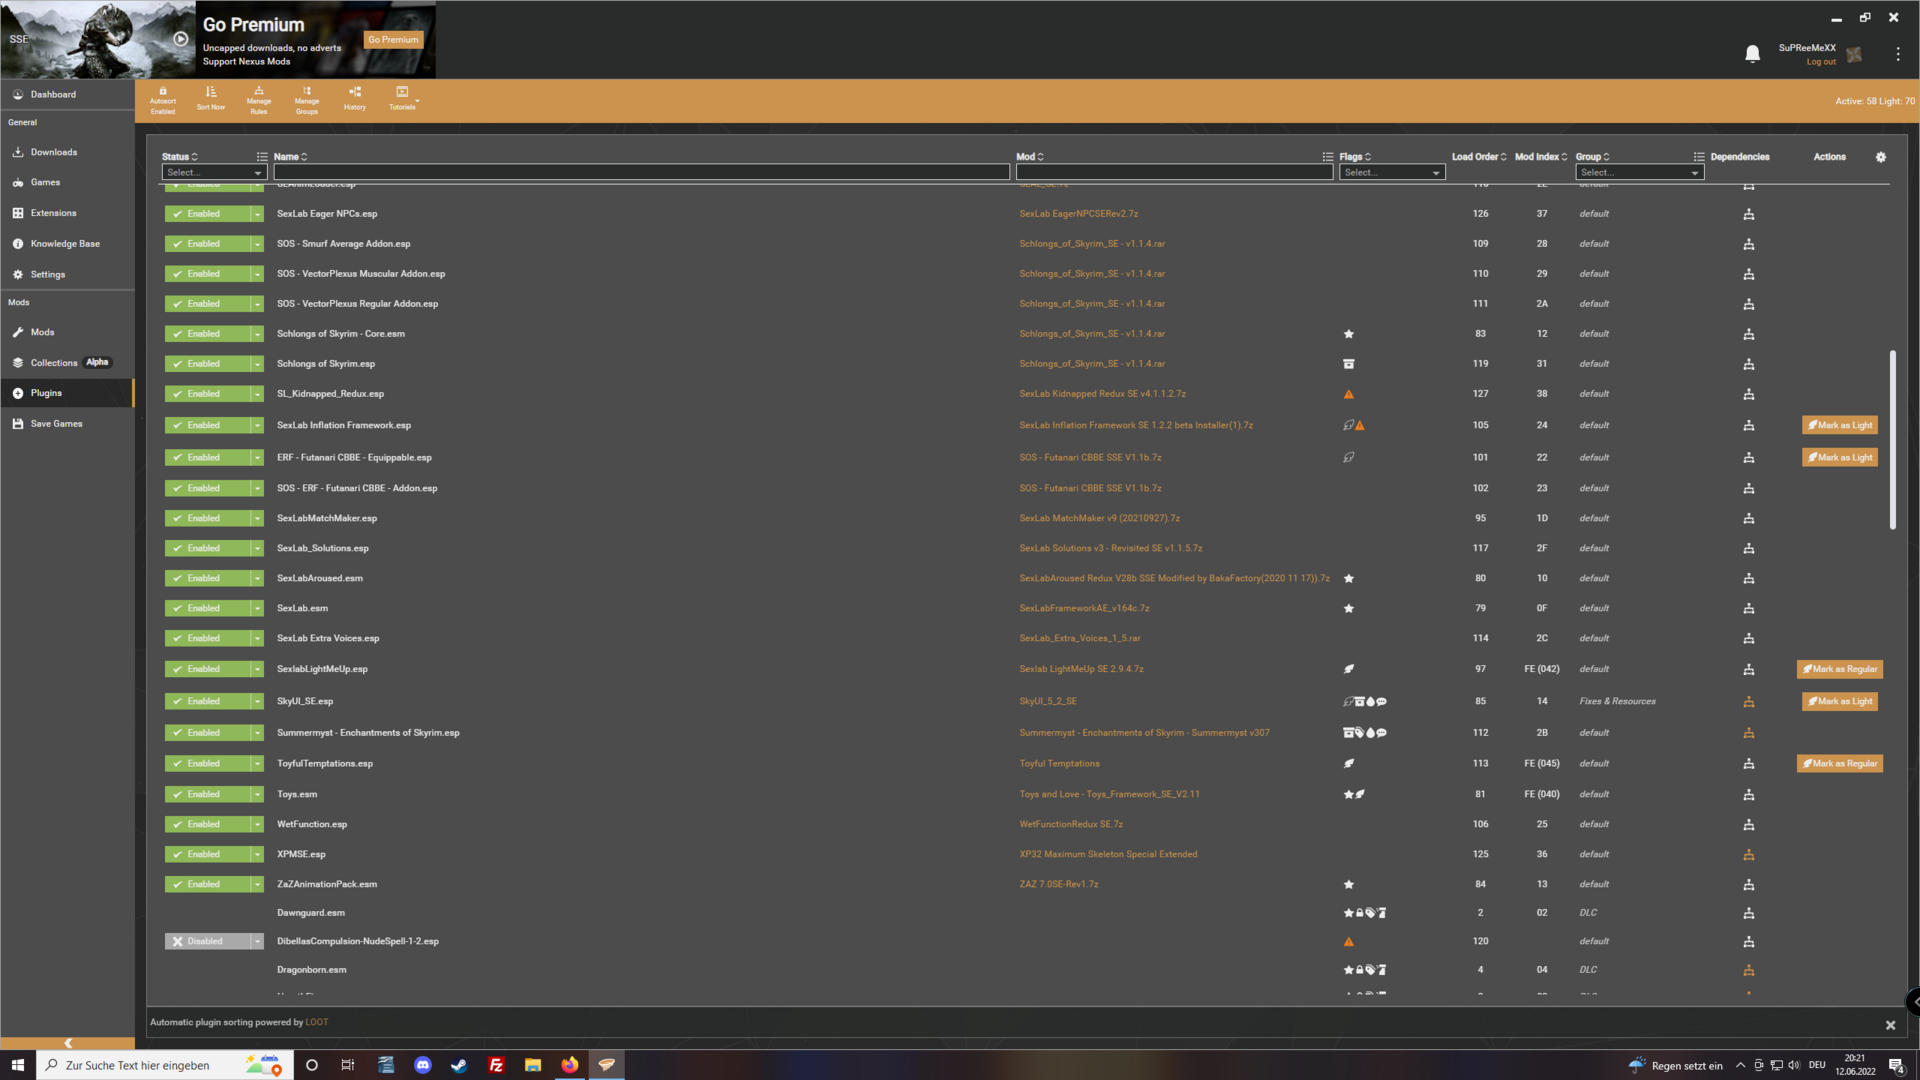Open the Extensions sidebar item
Screen dimensions: 1920x1080
[x=67, y=214]
